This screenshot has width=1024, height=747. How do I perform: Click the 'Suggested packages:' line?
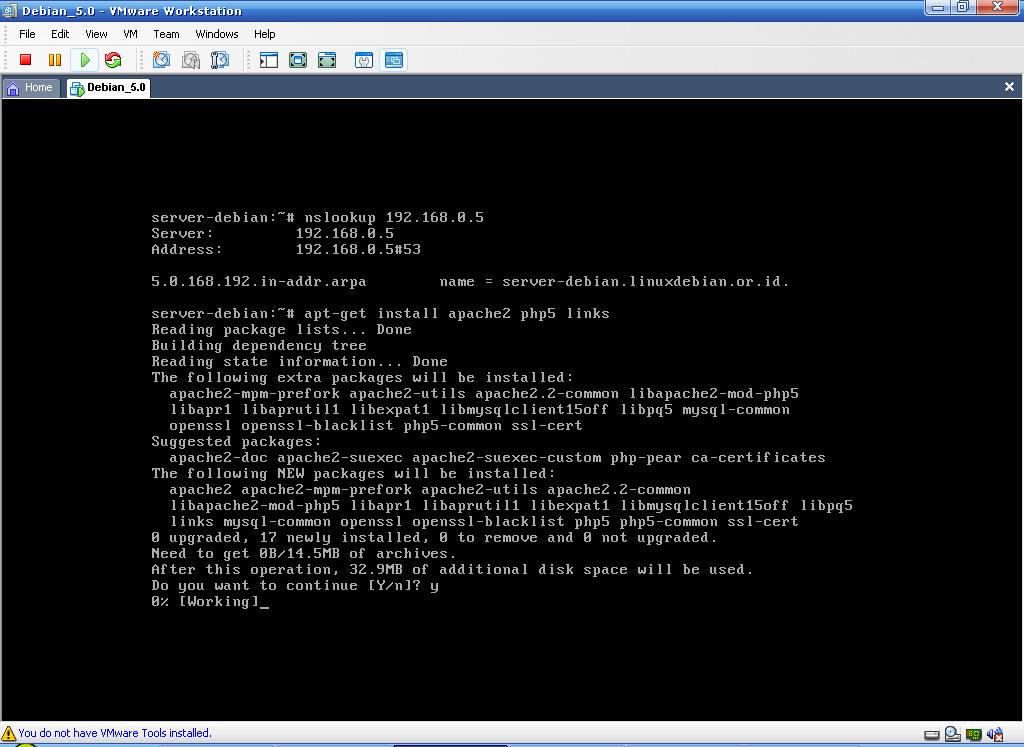point(236,441)
